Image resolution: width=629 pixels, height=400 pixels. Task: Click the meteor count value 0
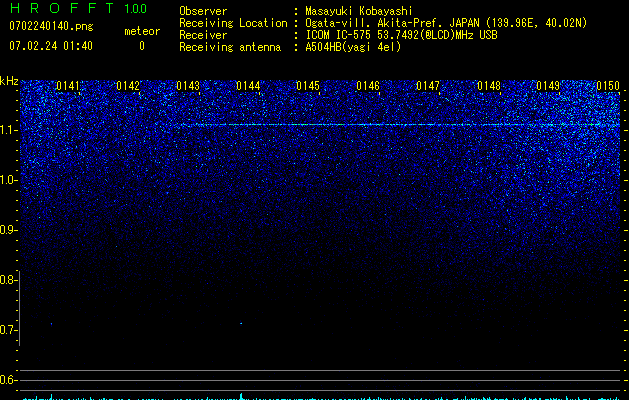point(142,46)
